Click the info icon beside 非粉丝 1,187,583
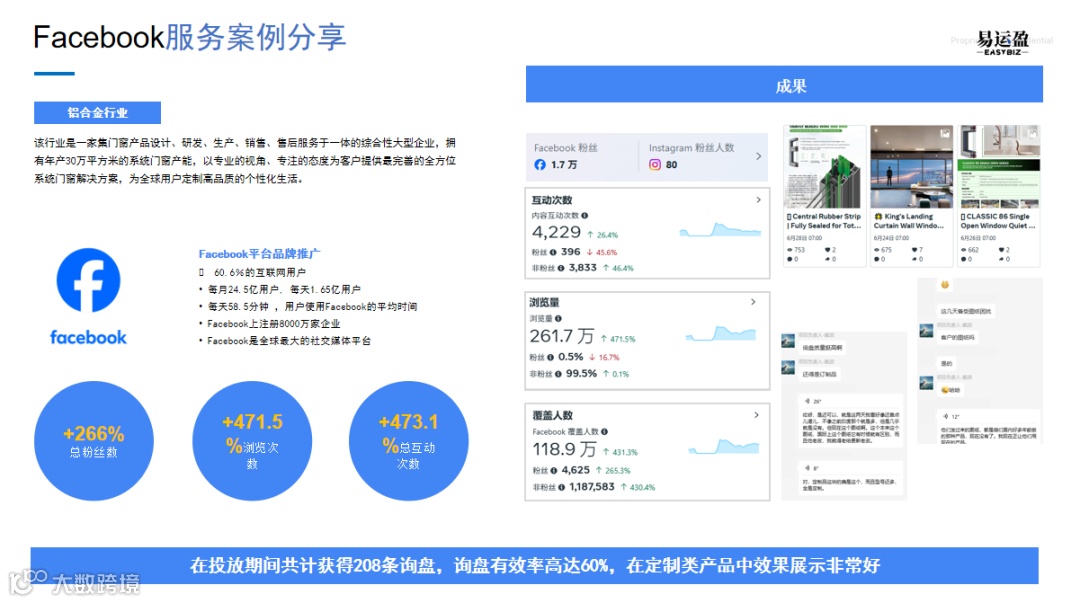 coord(561,487)
